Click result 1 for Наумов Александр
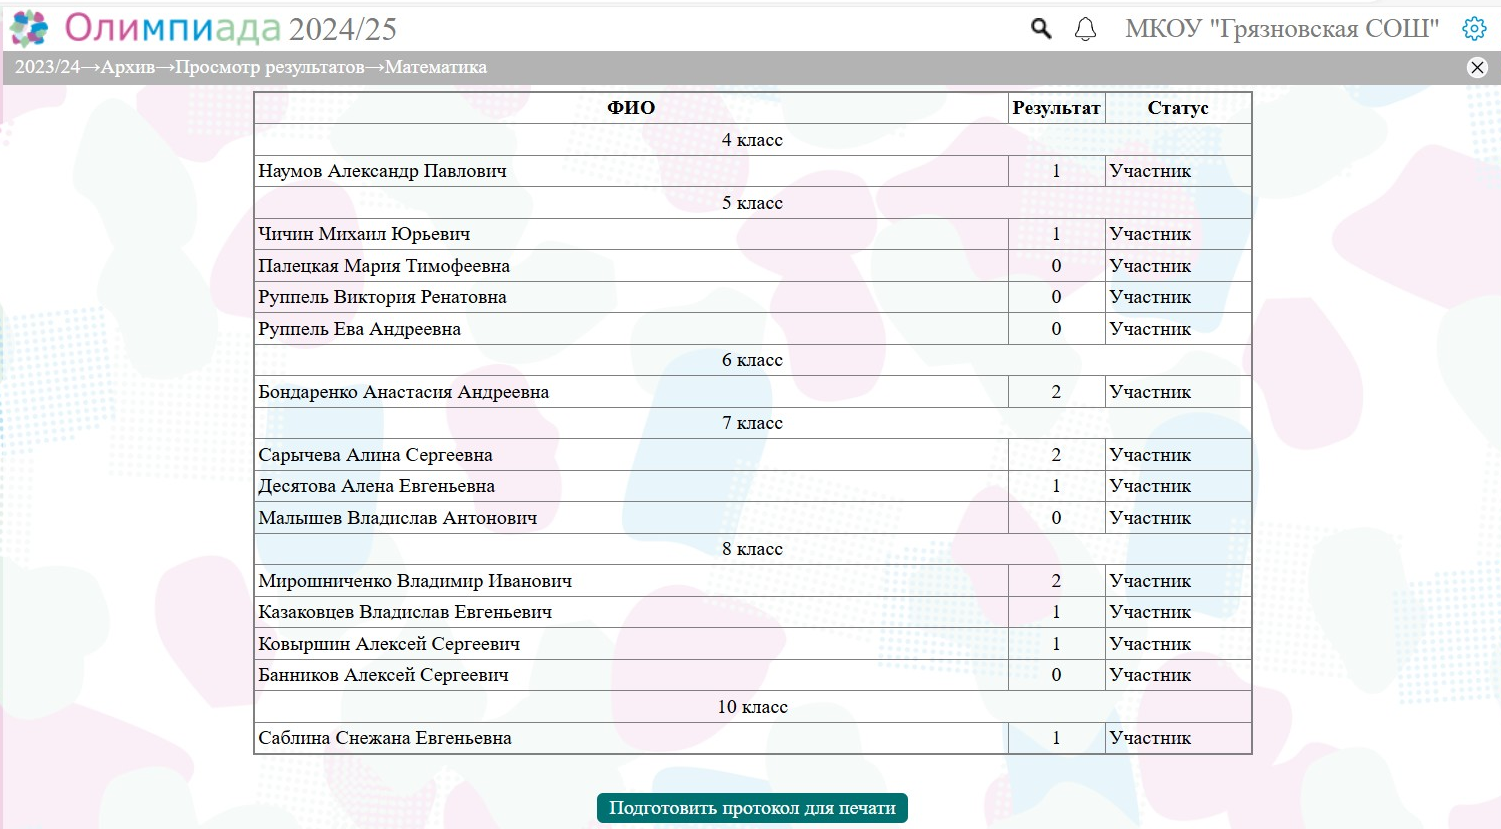The height and width of the screenshot is (829, 1501). pyautogui.click(x=1056, y=171)
